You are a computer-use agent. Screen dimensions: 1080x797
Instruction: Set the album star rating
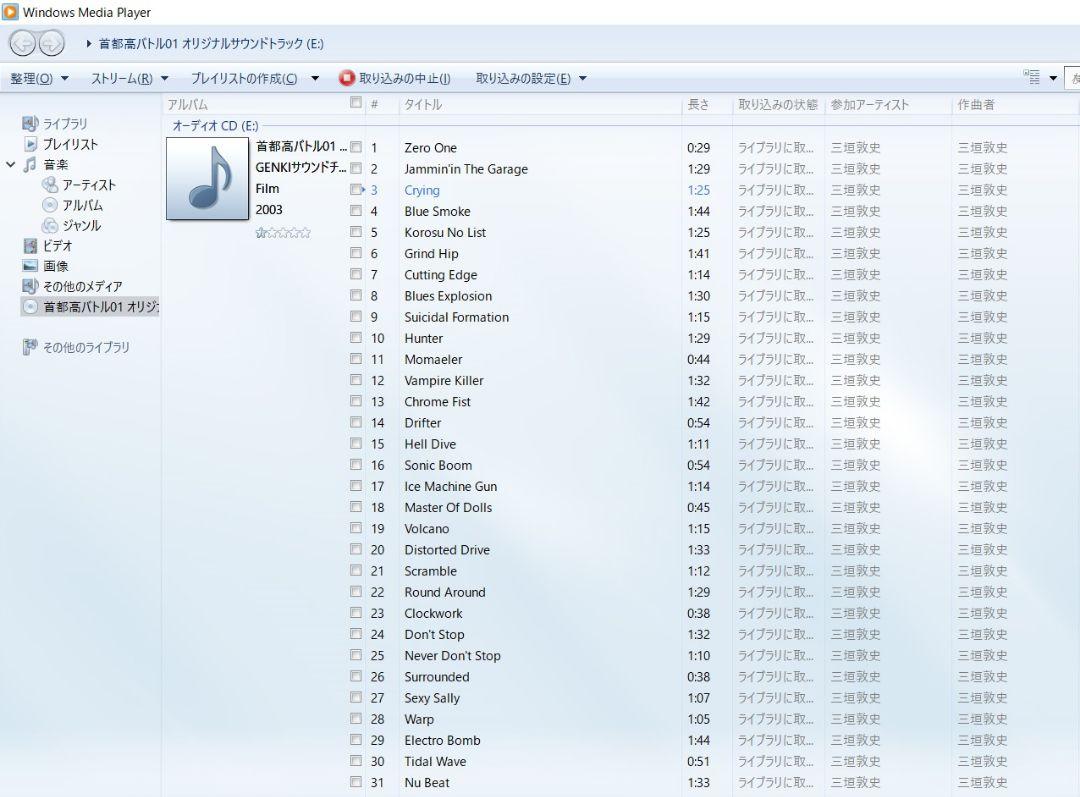[283, 233]
